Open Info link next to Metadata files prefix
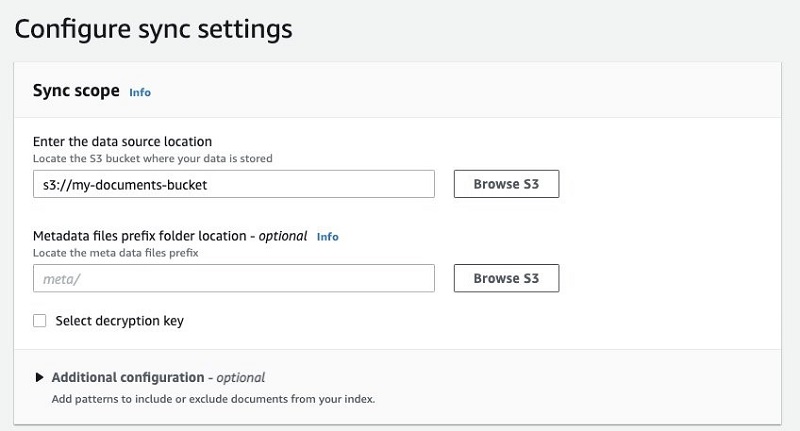800x431 pixels. pos(328,237)
